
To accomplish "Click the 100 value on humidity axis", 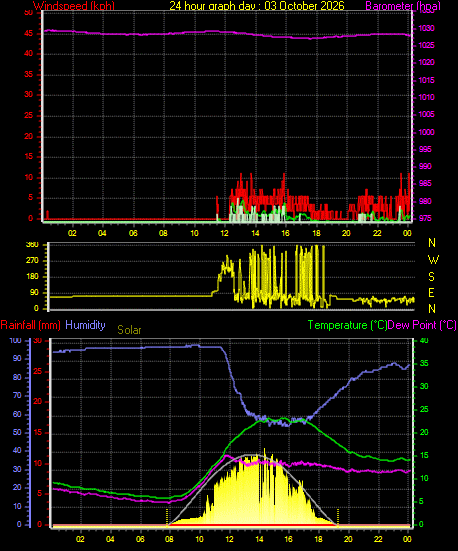I will 15,341.
